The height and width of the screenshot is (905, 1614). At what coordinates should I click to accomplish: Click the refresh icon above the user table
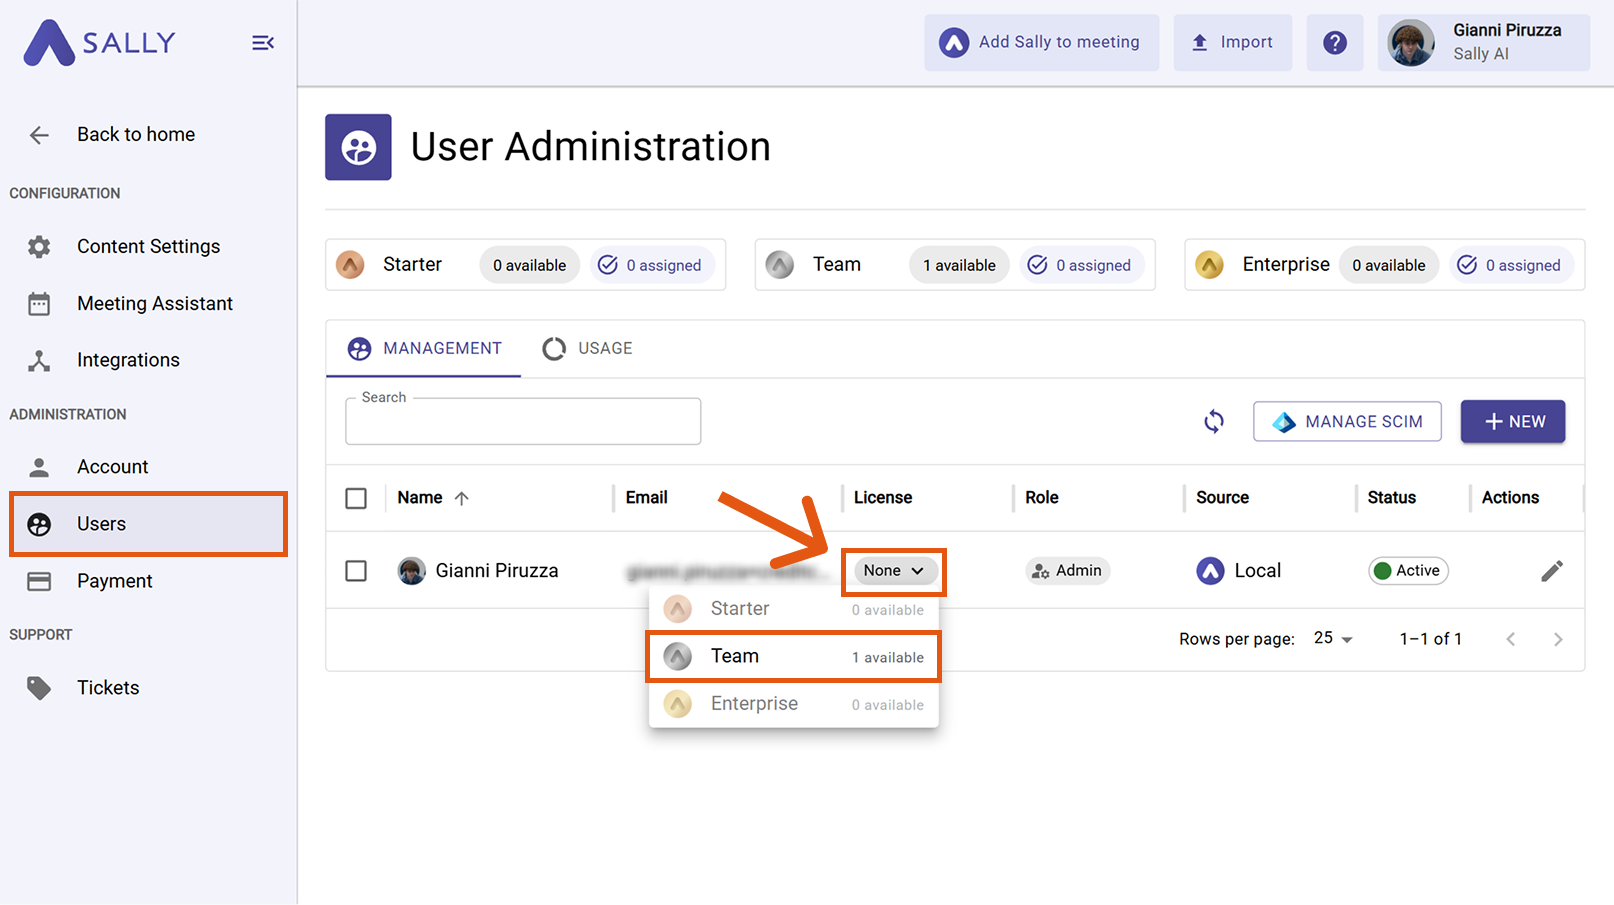[x=1213, y=421]
